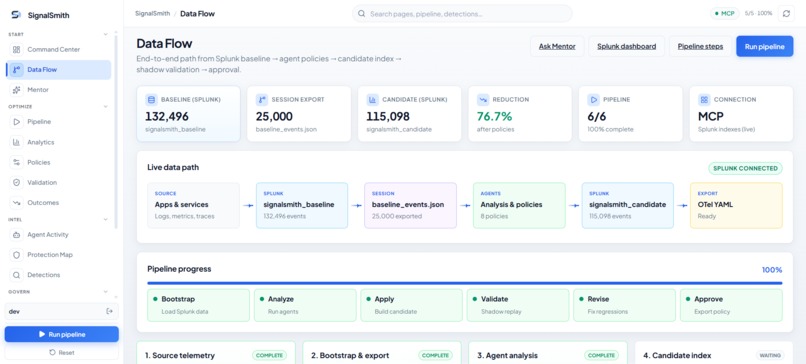Click the SPLUNK CONNECTED badge
This screenshot has height=364, width=806.
(745, 168)
